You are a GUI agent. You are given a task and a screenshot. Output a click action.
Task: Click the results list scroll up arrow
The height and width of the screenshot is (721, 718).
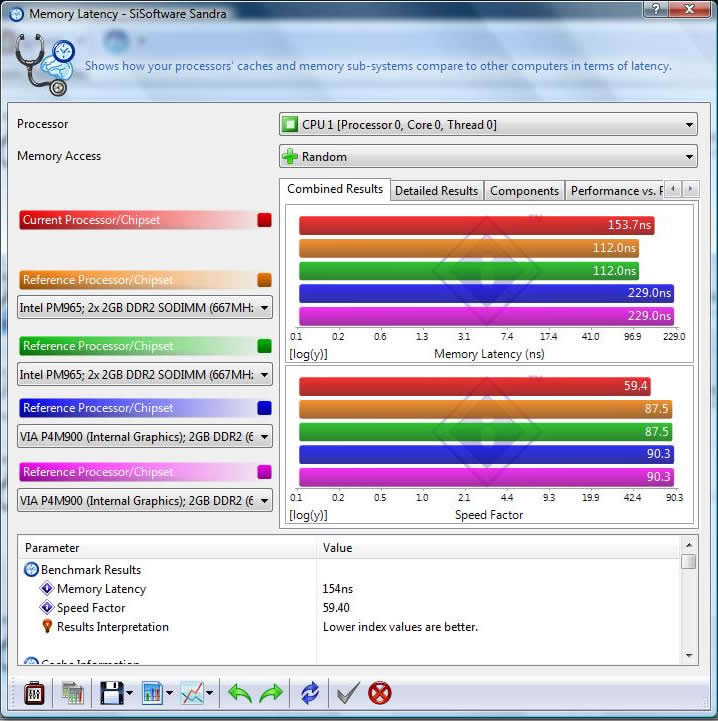coord(689,545)
